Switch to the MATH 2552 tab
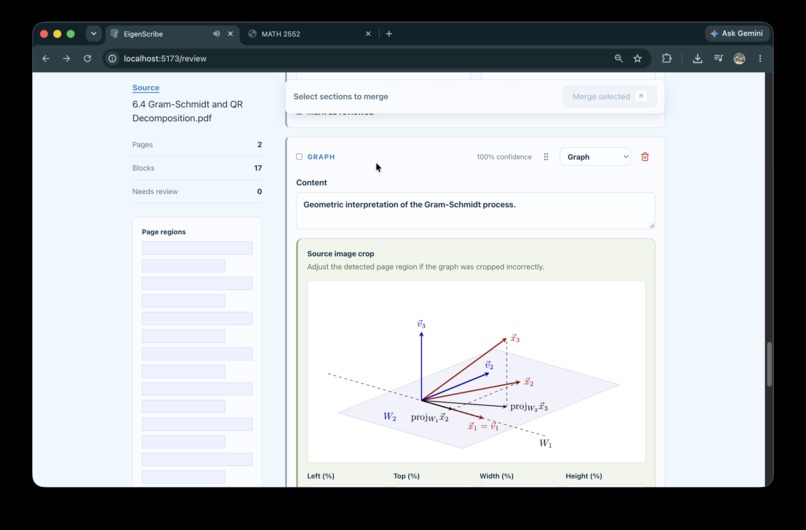 point(310,34)
